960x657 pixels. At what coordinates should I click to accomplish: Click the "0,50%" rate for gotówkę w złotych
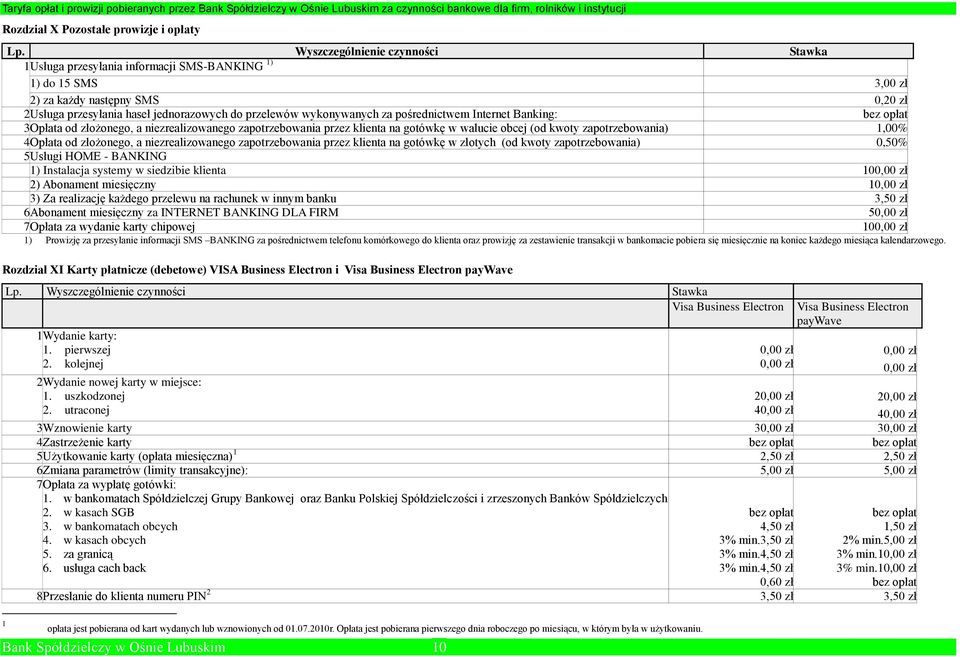coord(891,142)
